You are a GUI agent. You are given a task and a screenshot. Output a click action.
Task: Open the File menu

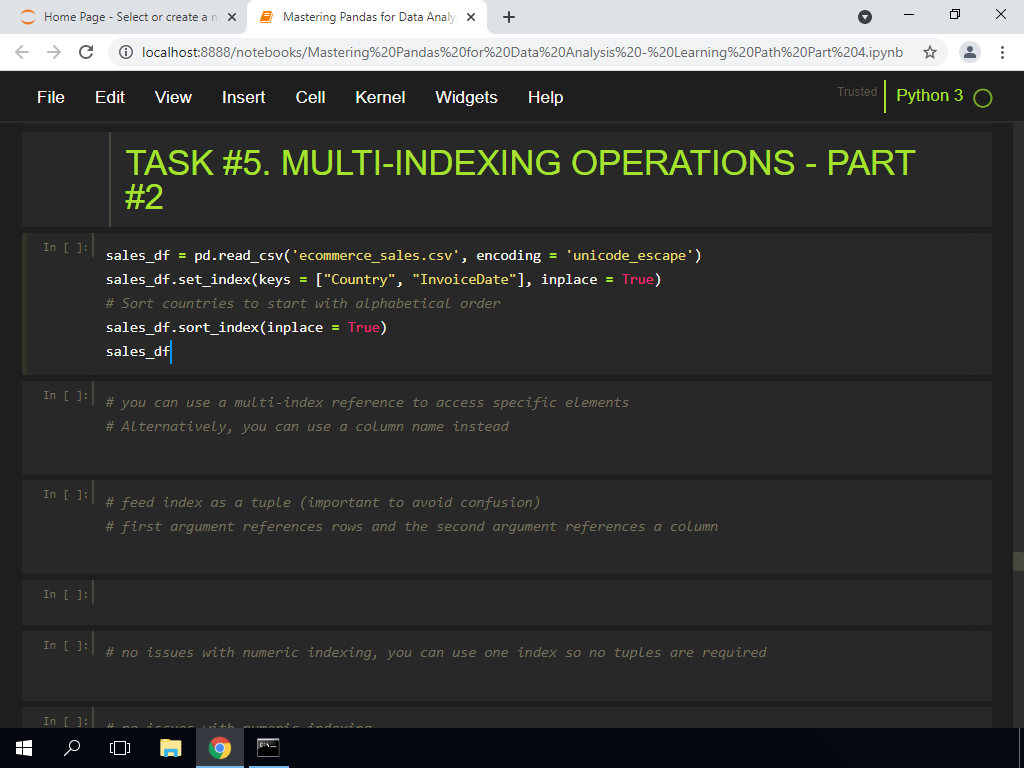pyautogui.click(x=50, y=97)
